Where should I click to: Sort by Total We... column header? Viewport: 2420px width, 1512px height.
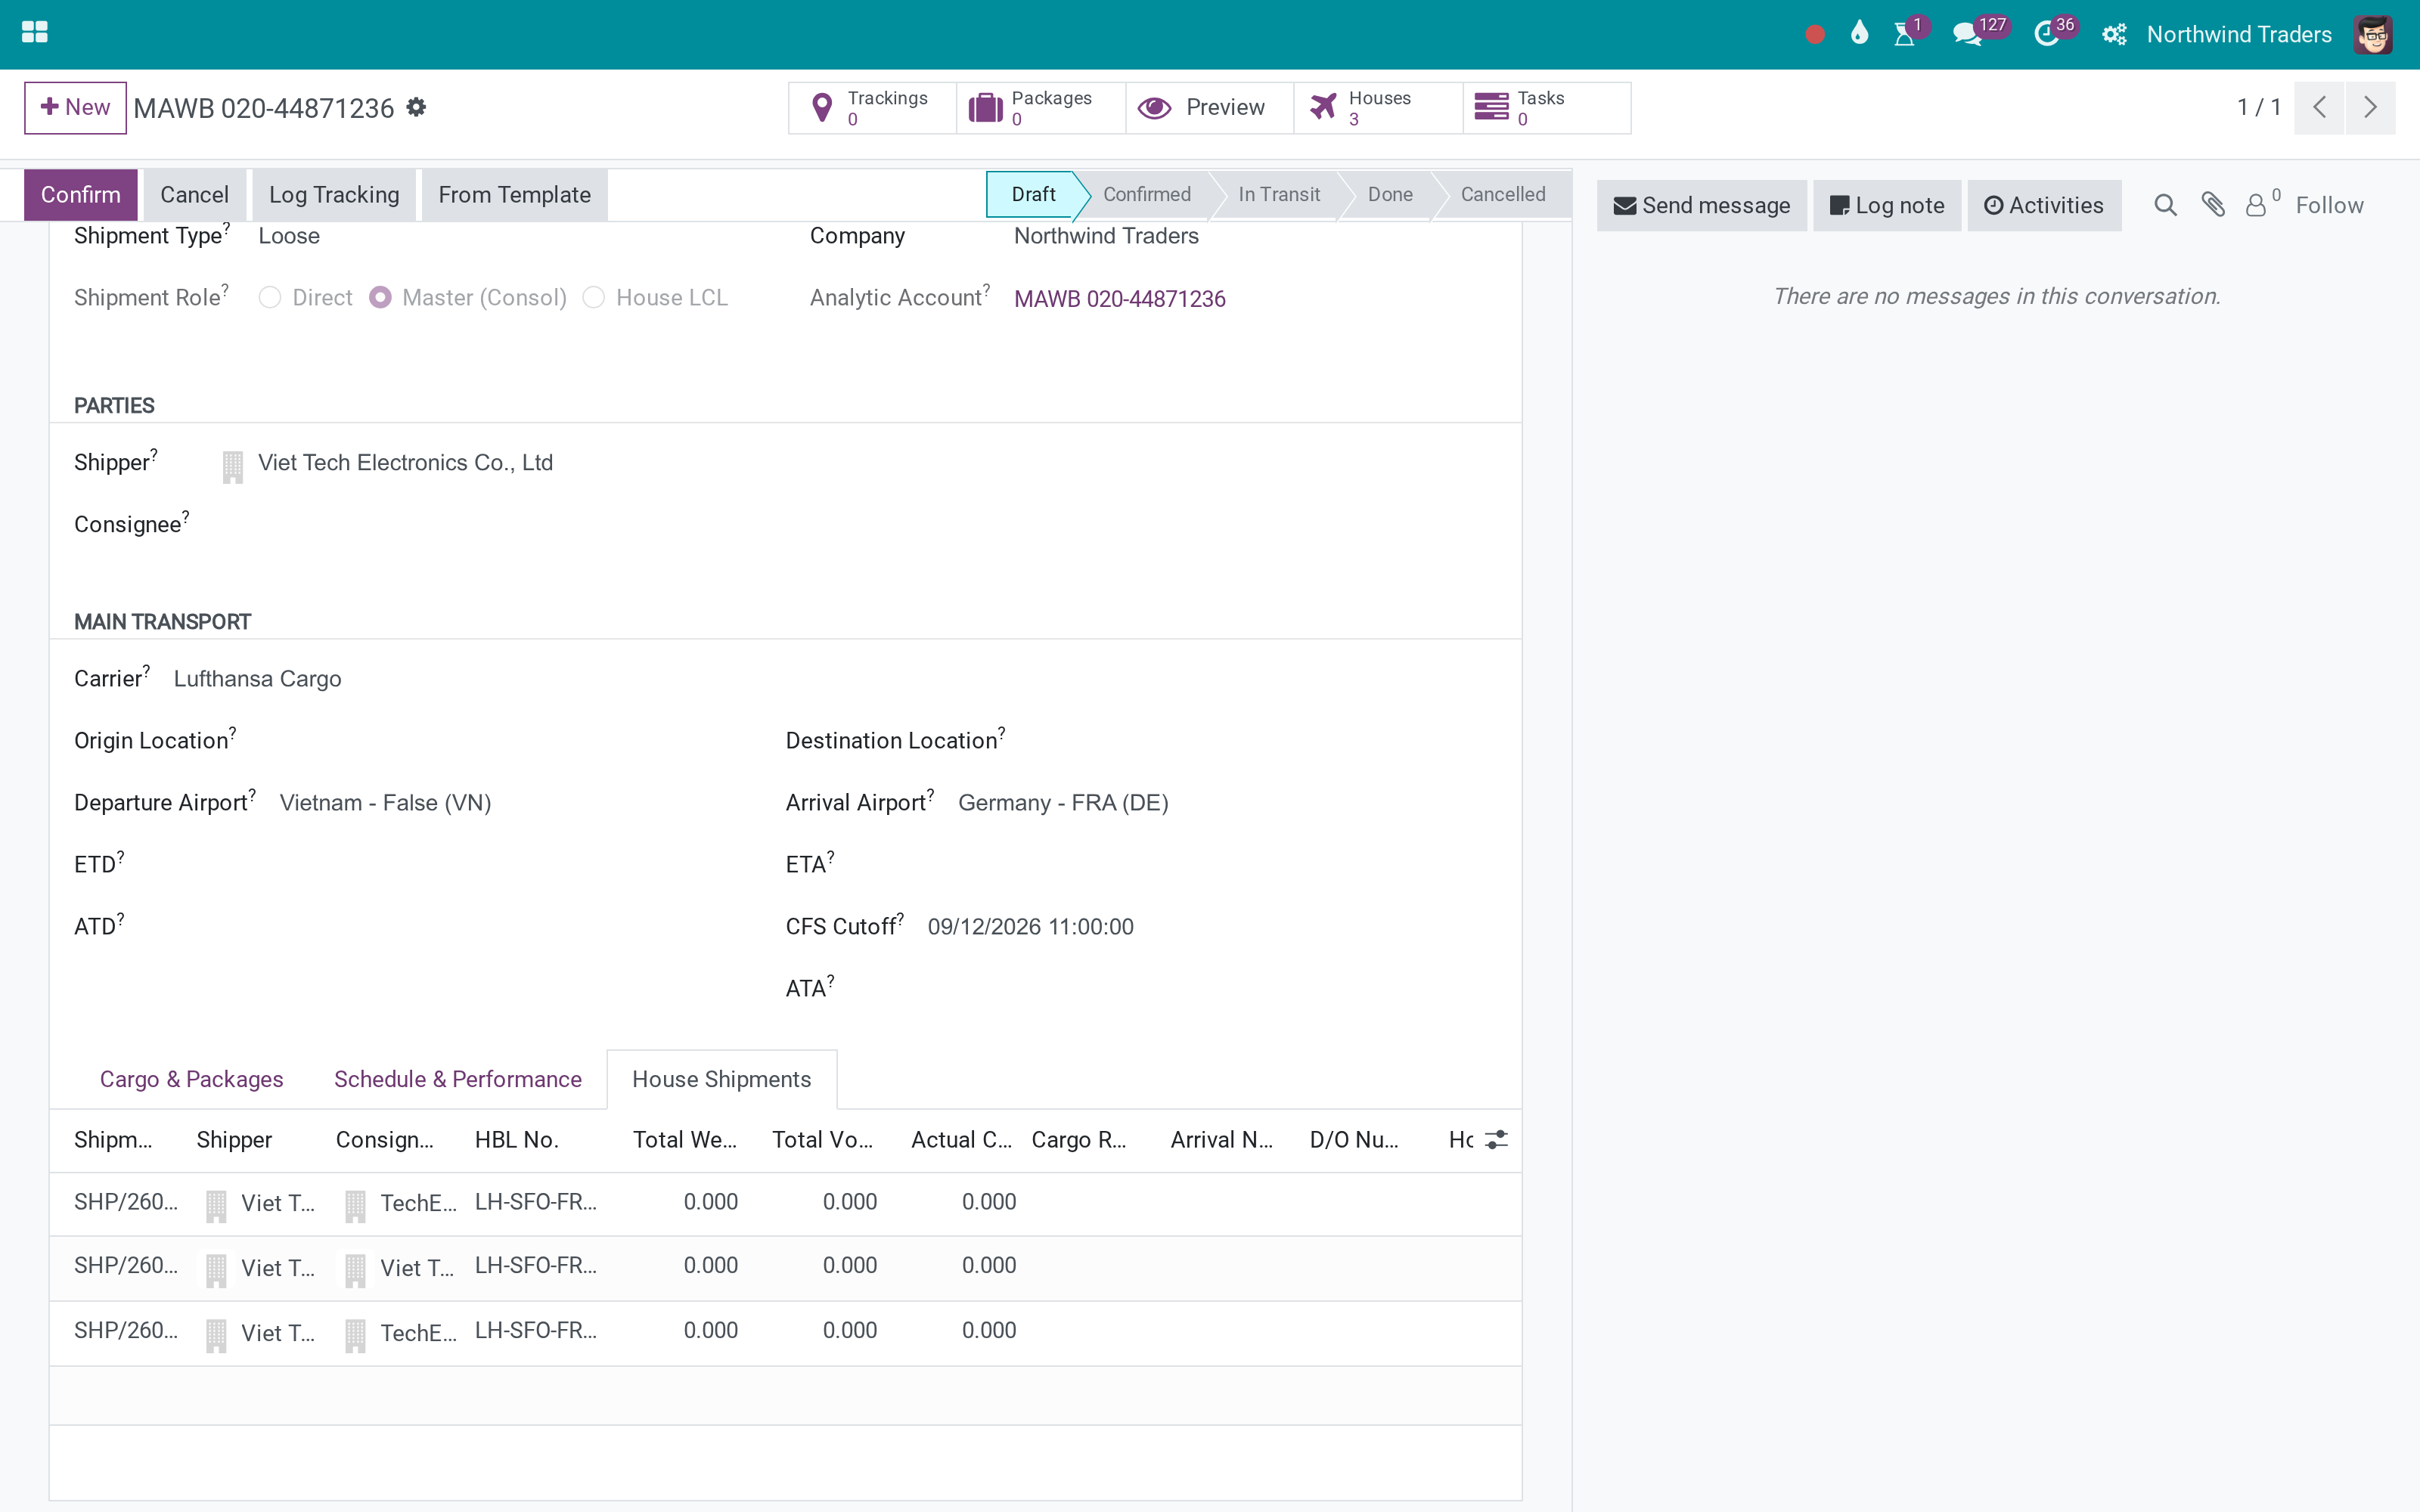tap(685, 1140)
